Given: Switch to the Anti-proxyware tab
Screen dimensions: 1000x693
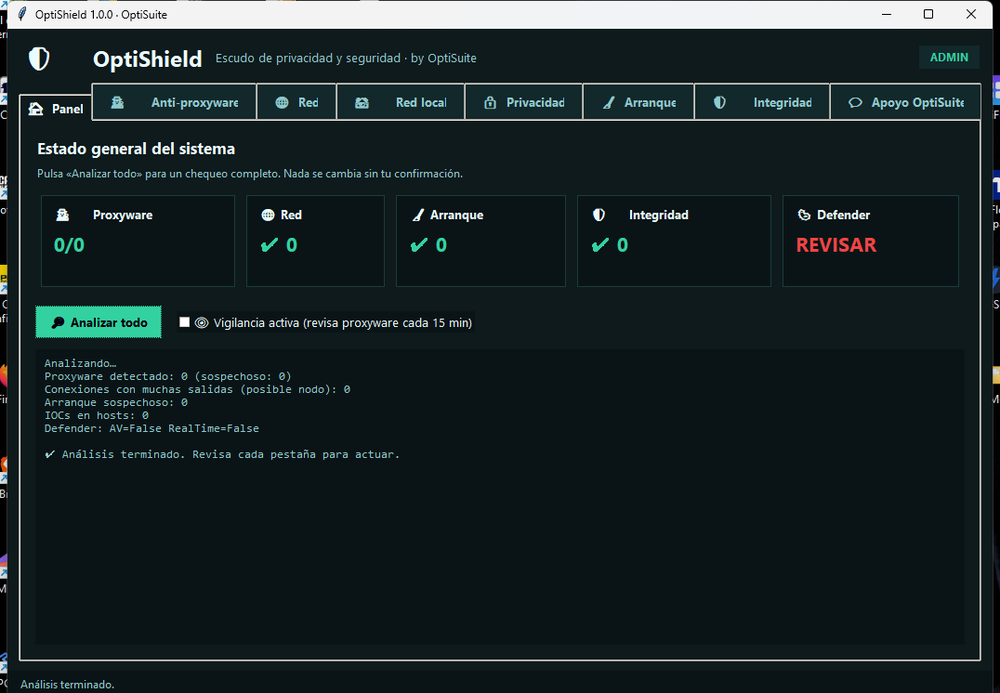Looking at the screenshot, I should click(174, 102).
